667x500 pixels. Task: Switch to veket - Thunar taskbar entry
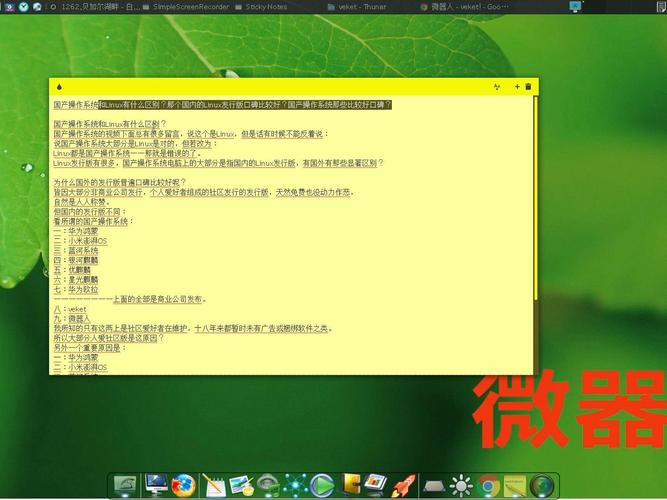click(357, 7)
